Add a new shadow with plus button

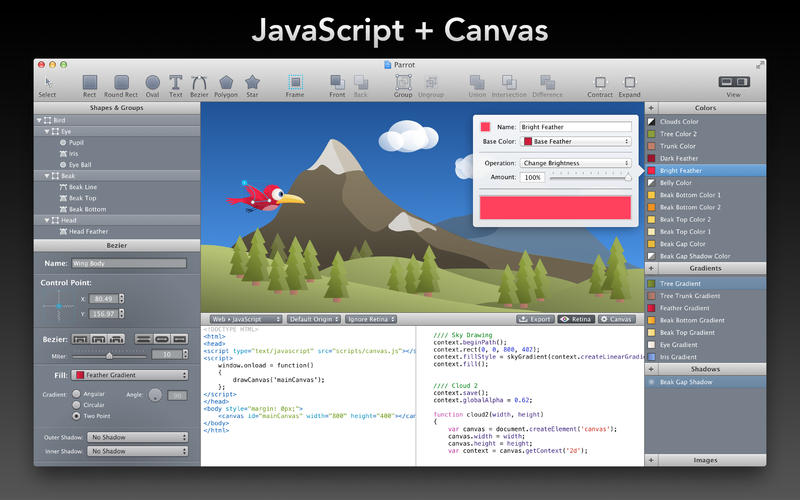[x=651, y=369]
